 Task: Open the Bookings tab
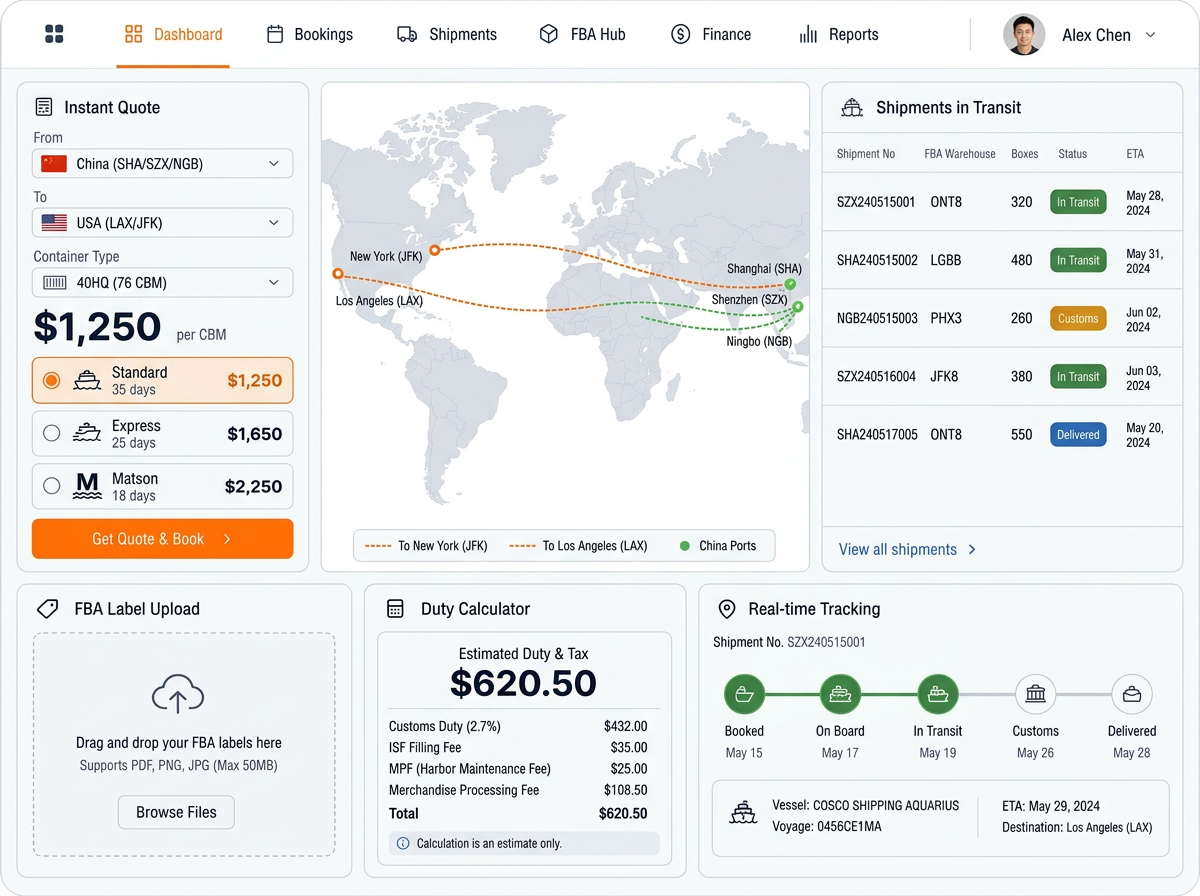pos(310,34)
